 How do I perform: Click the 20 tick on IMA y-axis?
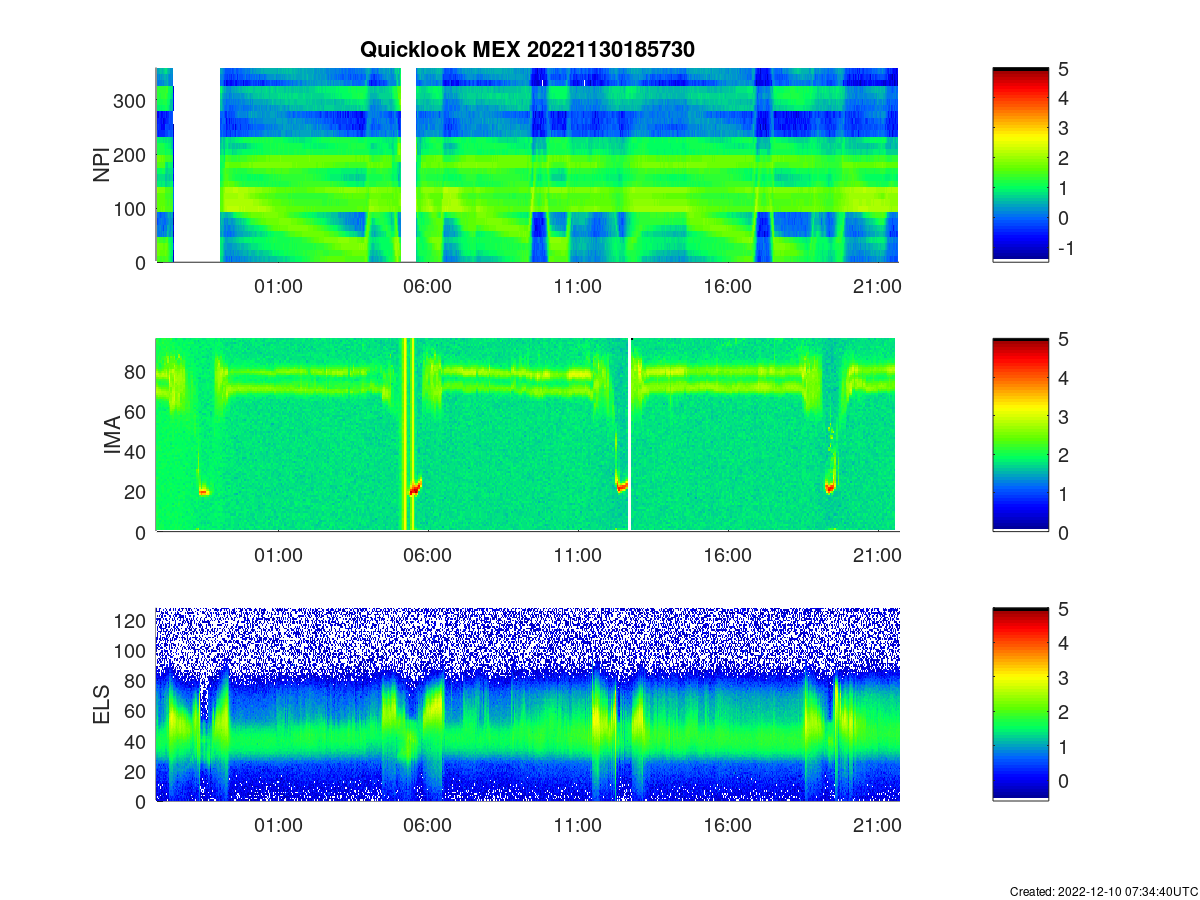click(x=137, y=492)
